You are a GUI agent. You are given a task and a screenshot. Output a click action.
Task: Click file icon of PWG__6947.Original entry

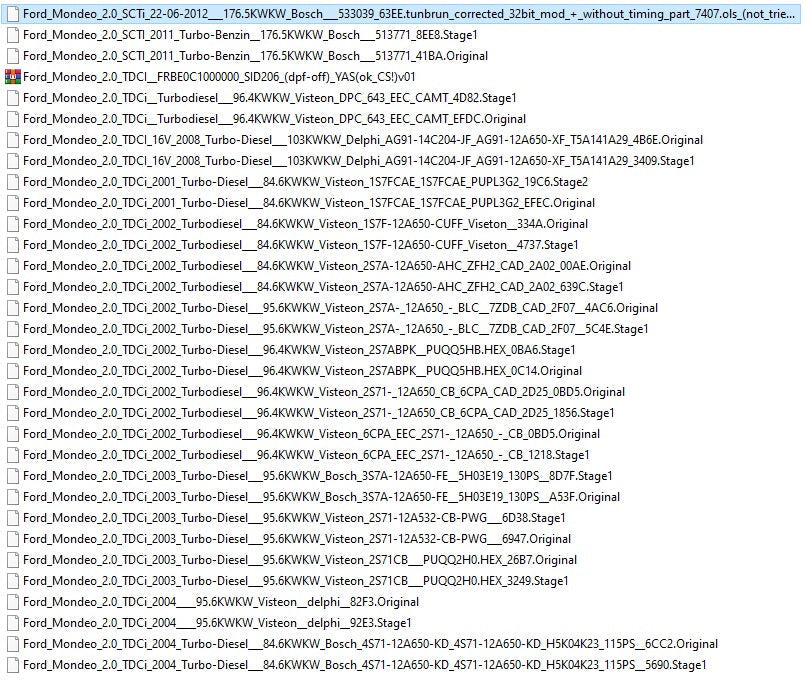(x=12, y=539)
